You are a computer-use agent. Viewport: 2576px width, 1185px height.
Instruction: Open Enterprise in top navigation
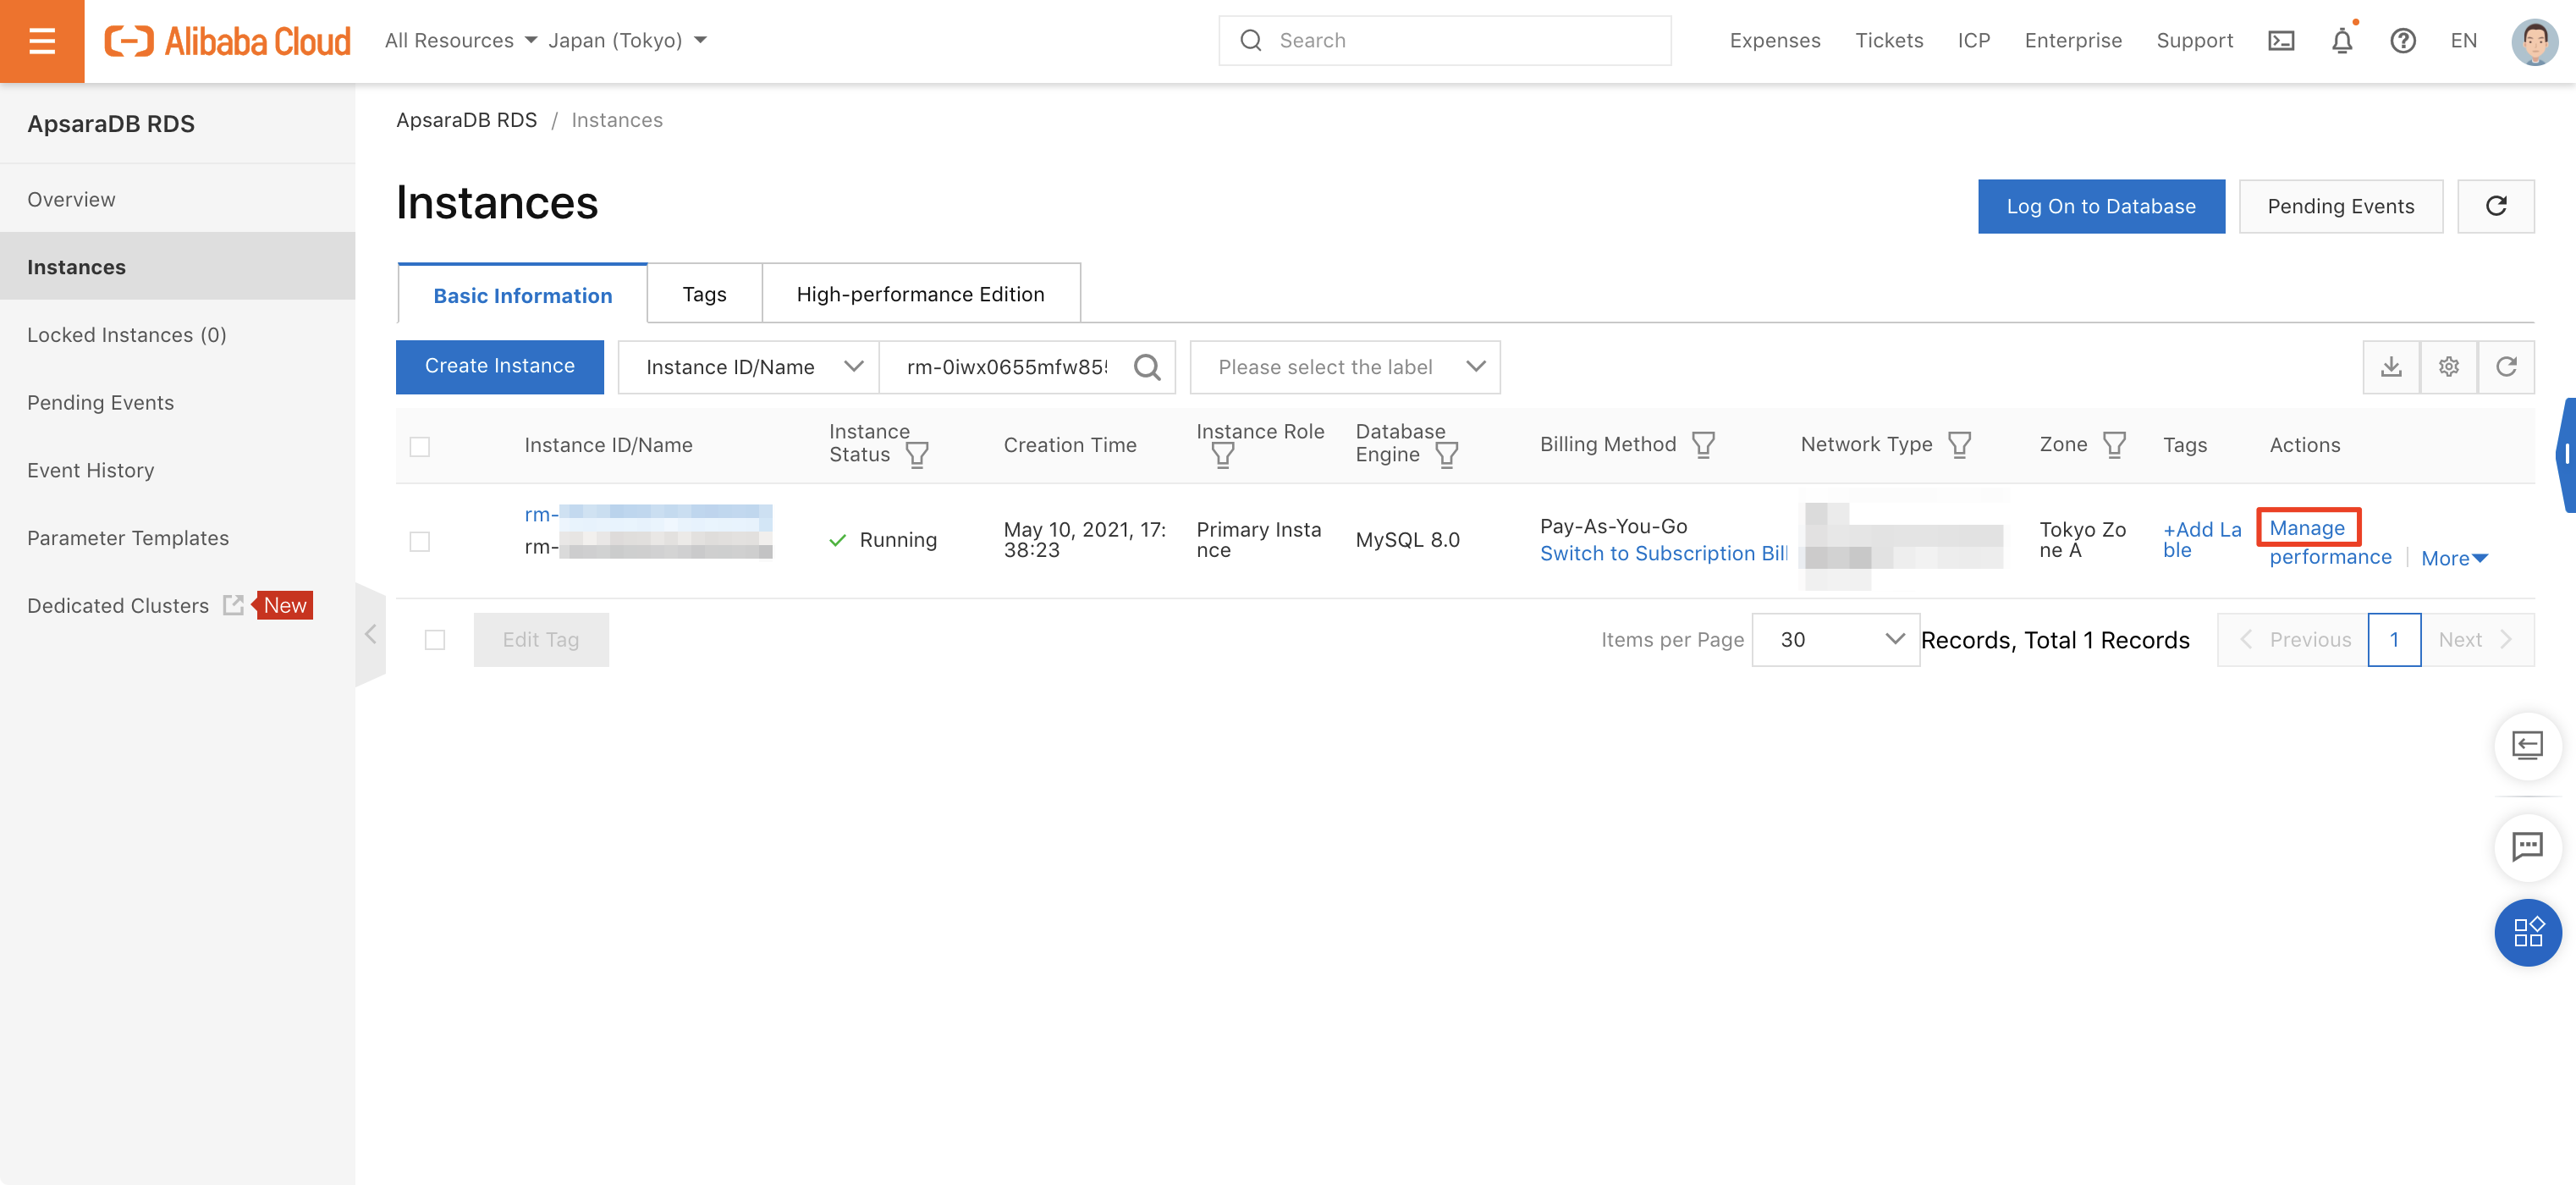(2073, 40)
